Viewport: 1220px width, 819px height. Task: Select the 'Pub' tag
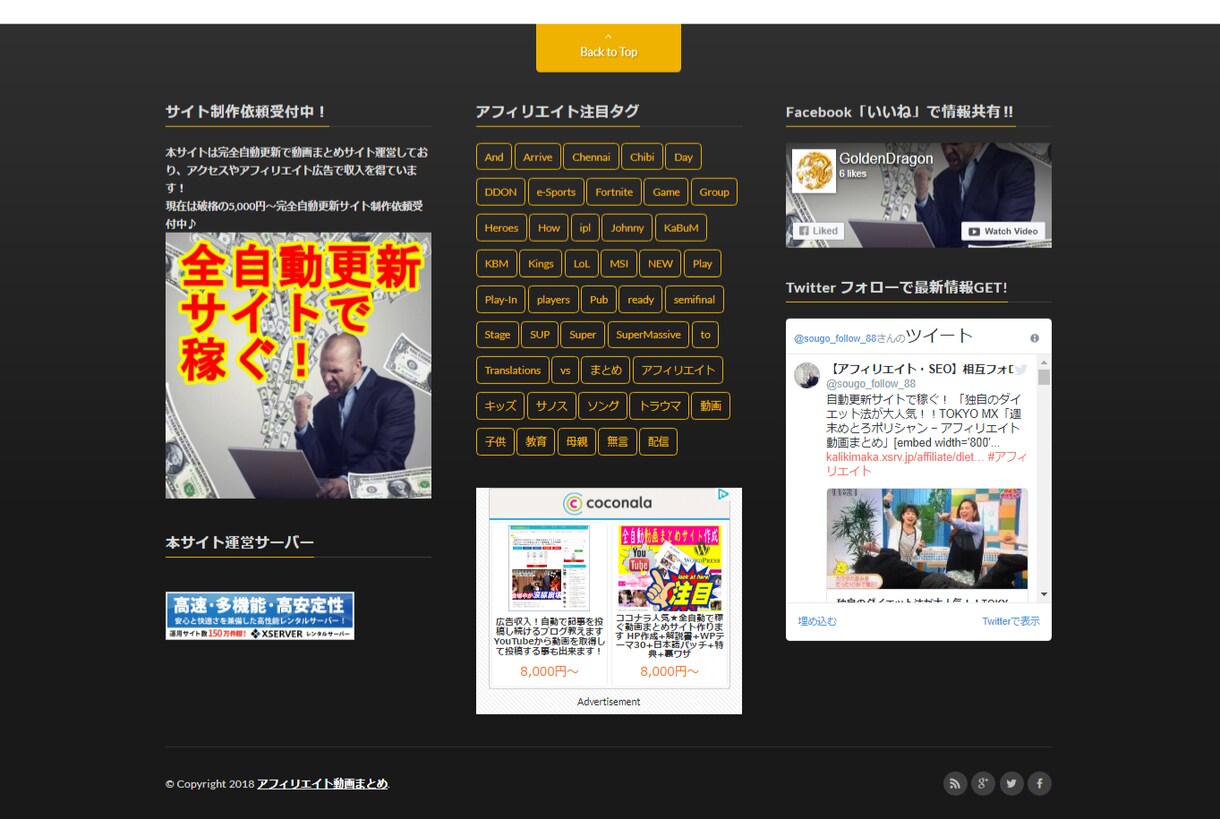(x=599, y=299)
